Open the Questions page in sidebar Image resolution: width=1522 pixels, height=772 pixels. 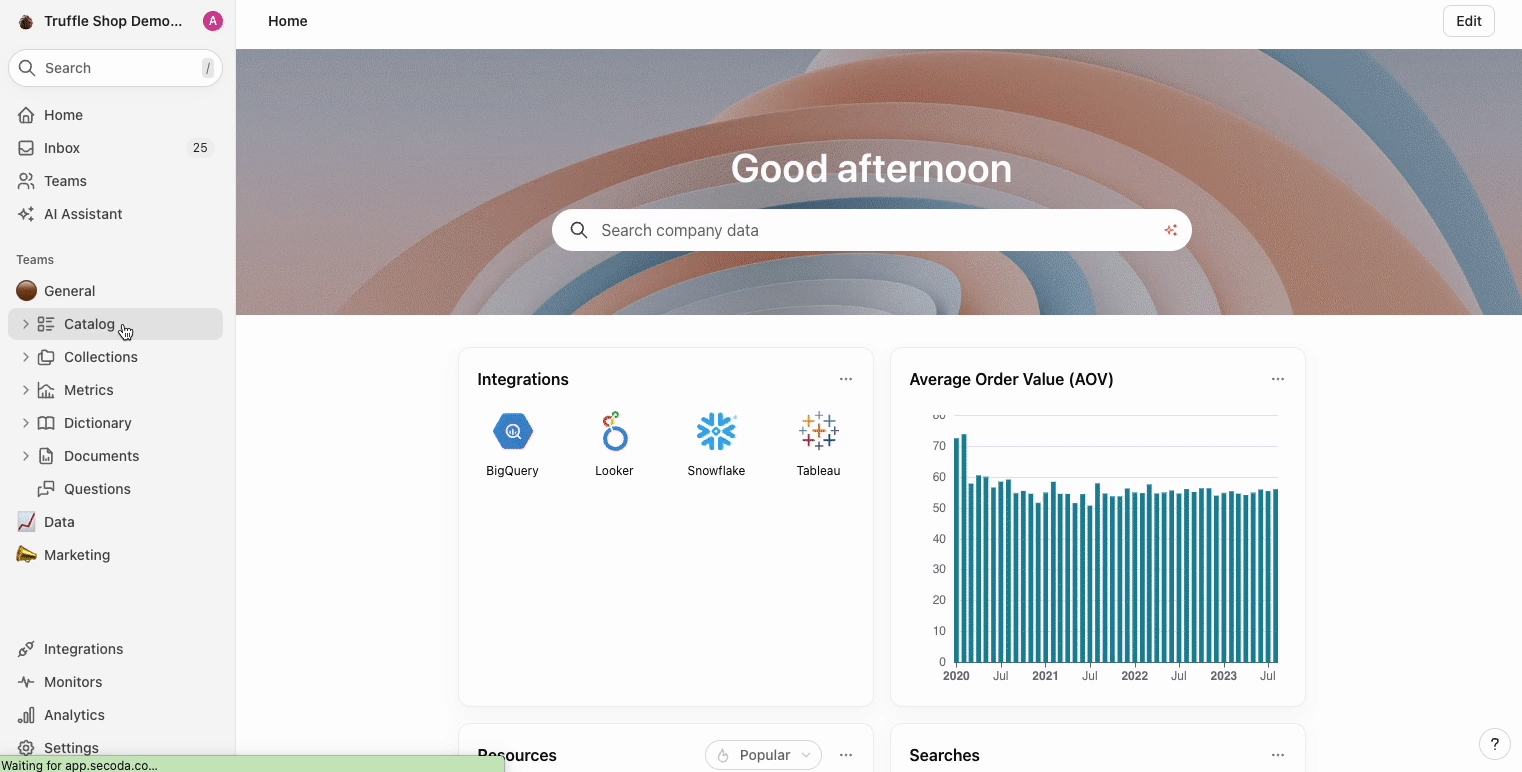tap(97, 489)
